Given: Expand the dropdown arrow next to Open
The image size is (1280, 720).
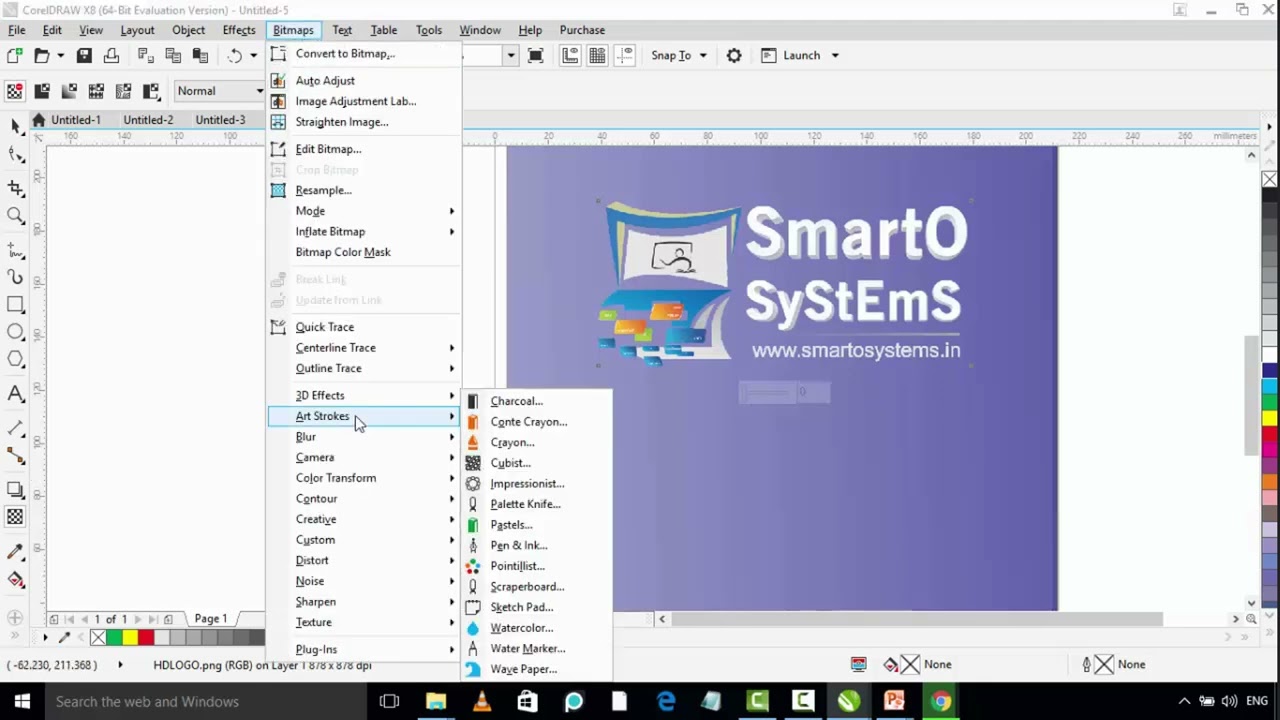Looking at the screenshot, I should point(60,56).
